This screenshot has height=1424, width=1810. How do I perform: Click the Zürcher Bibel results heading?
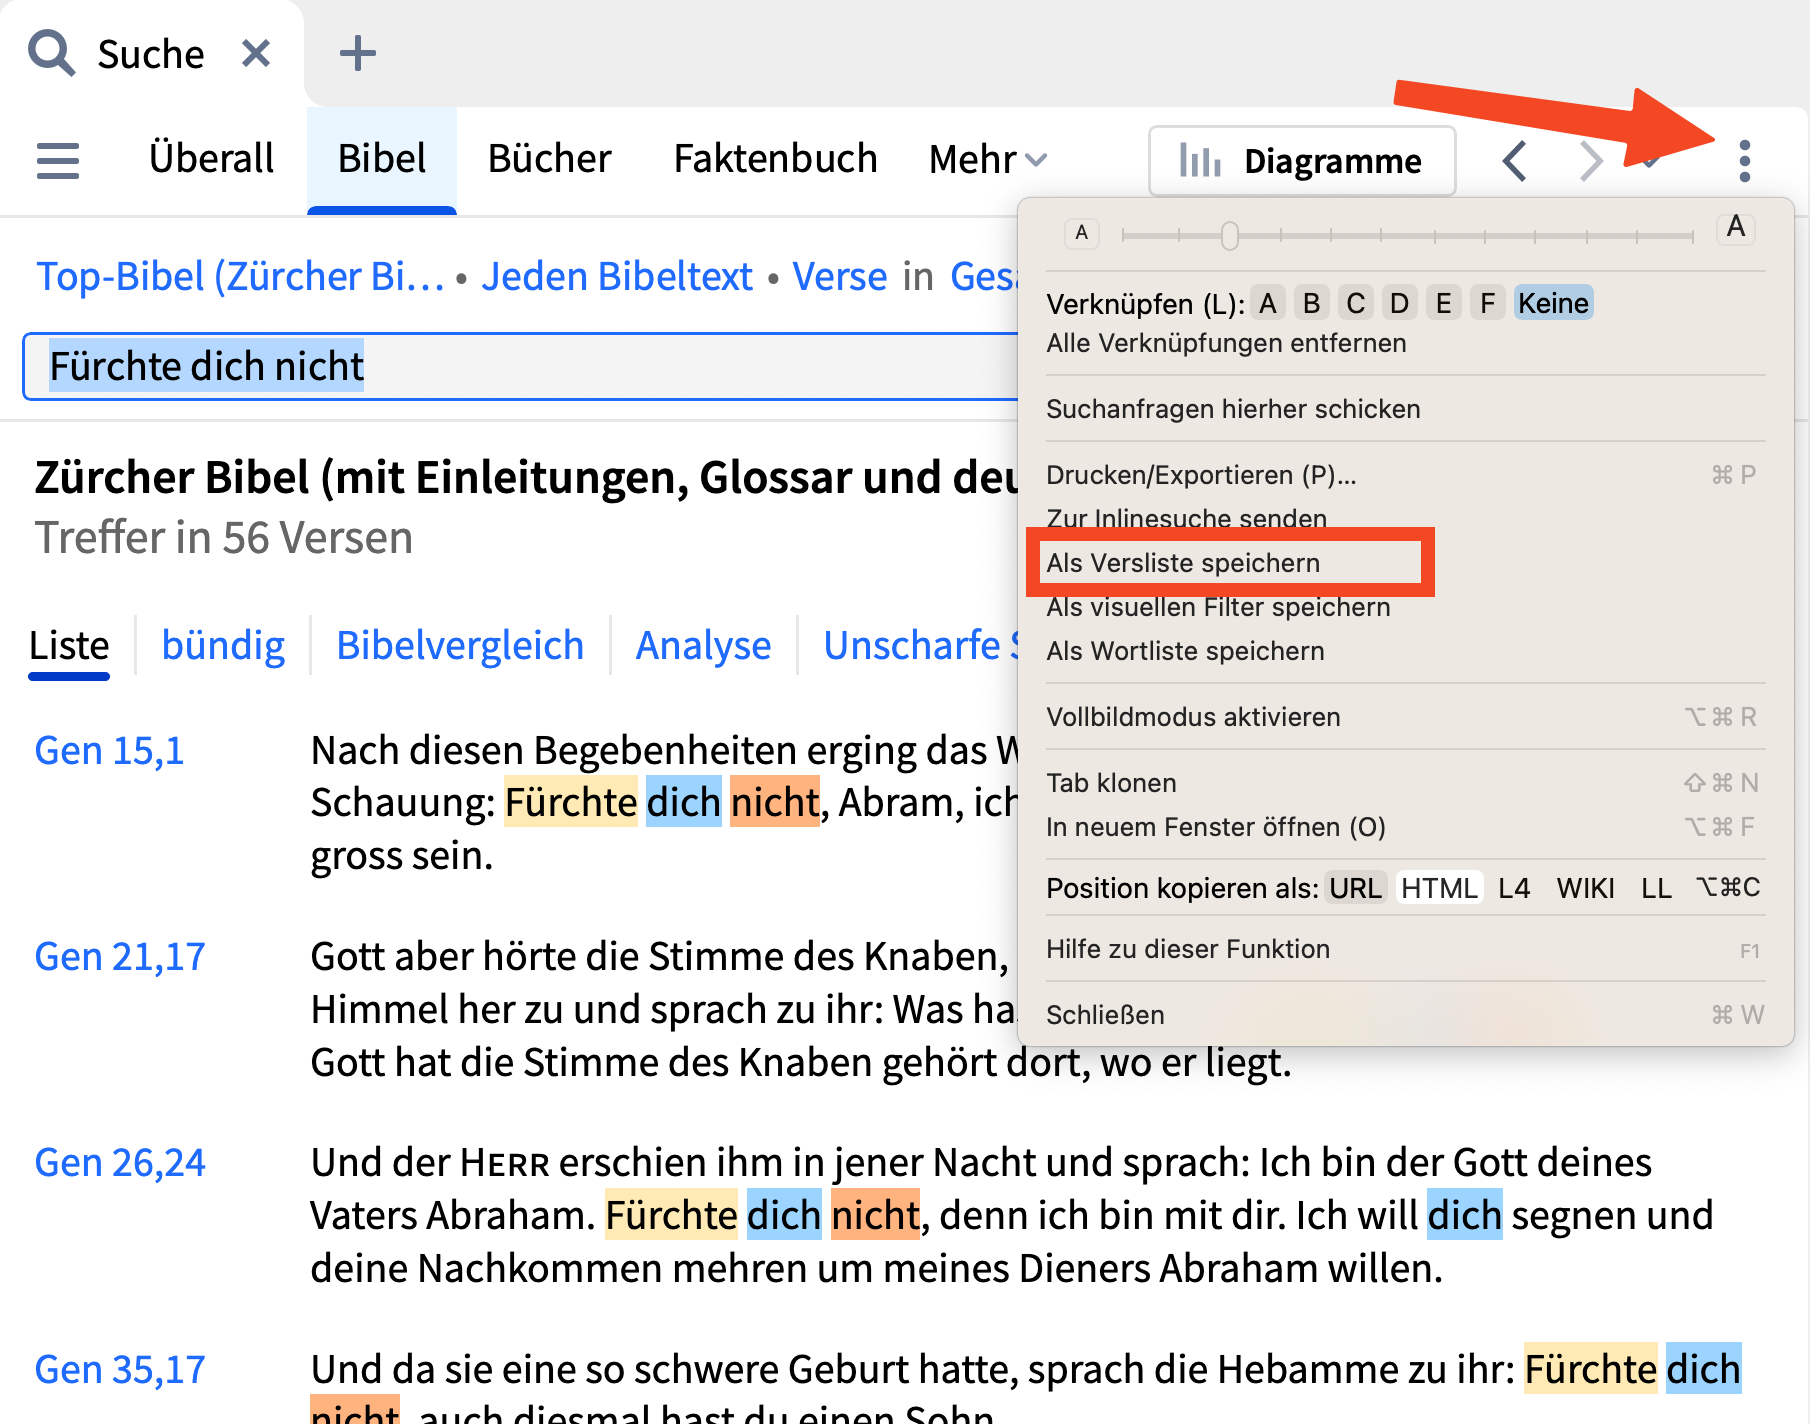(x=526, y=477)
